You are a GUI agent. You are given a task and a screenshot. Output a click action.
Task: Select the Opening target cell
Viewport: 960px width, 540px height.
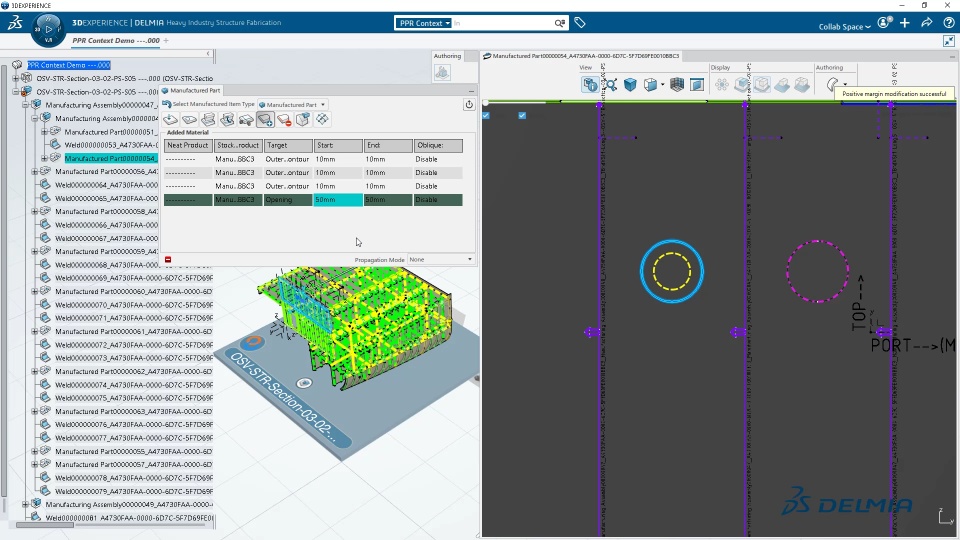(288, 200)
